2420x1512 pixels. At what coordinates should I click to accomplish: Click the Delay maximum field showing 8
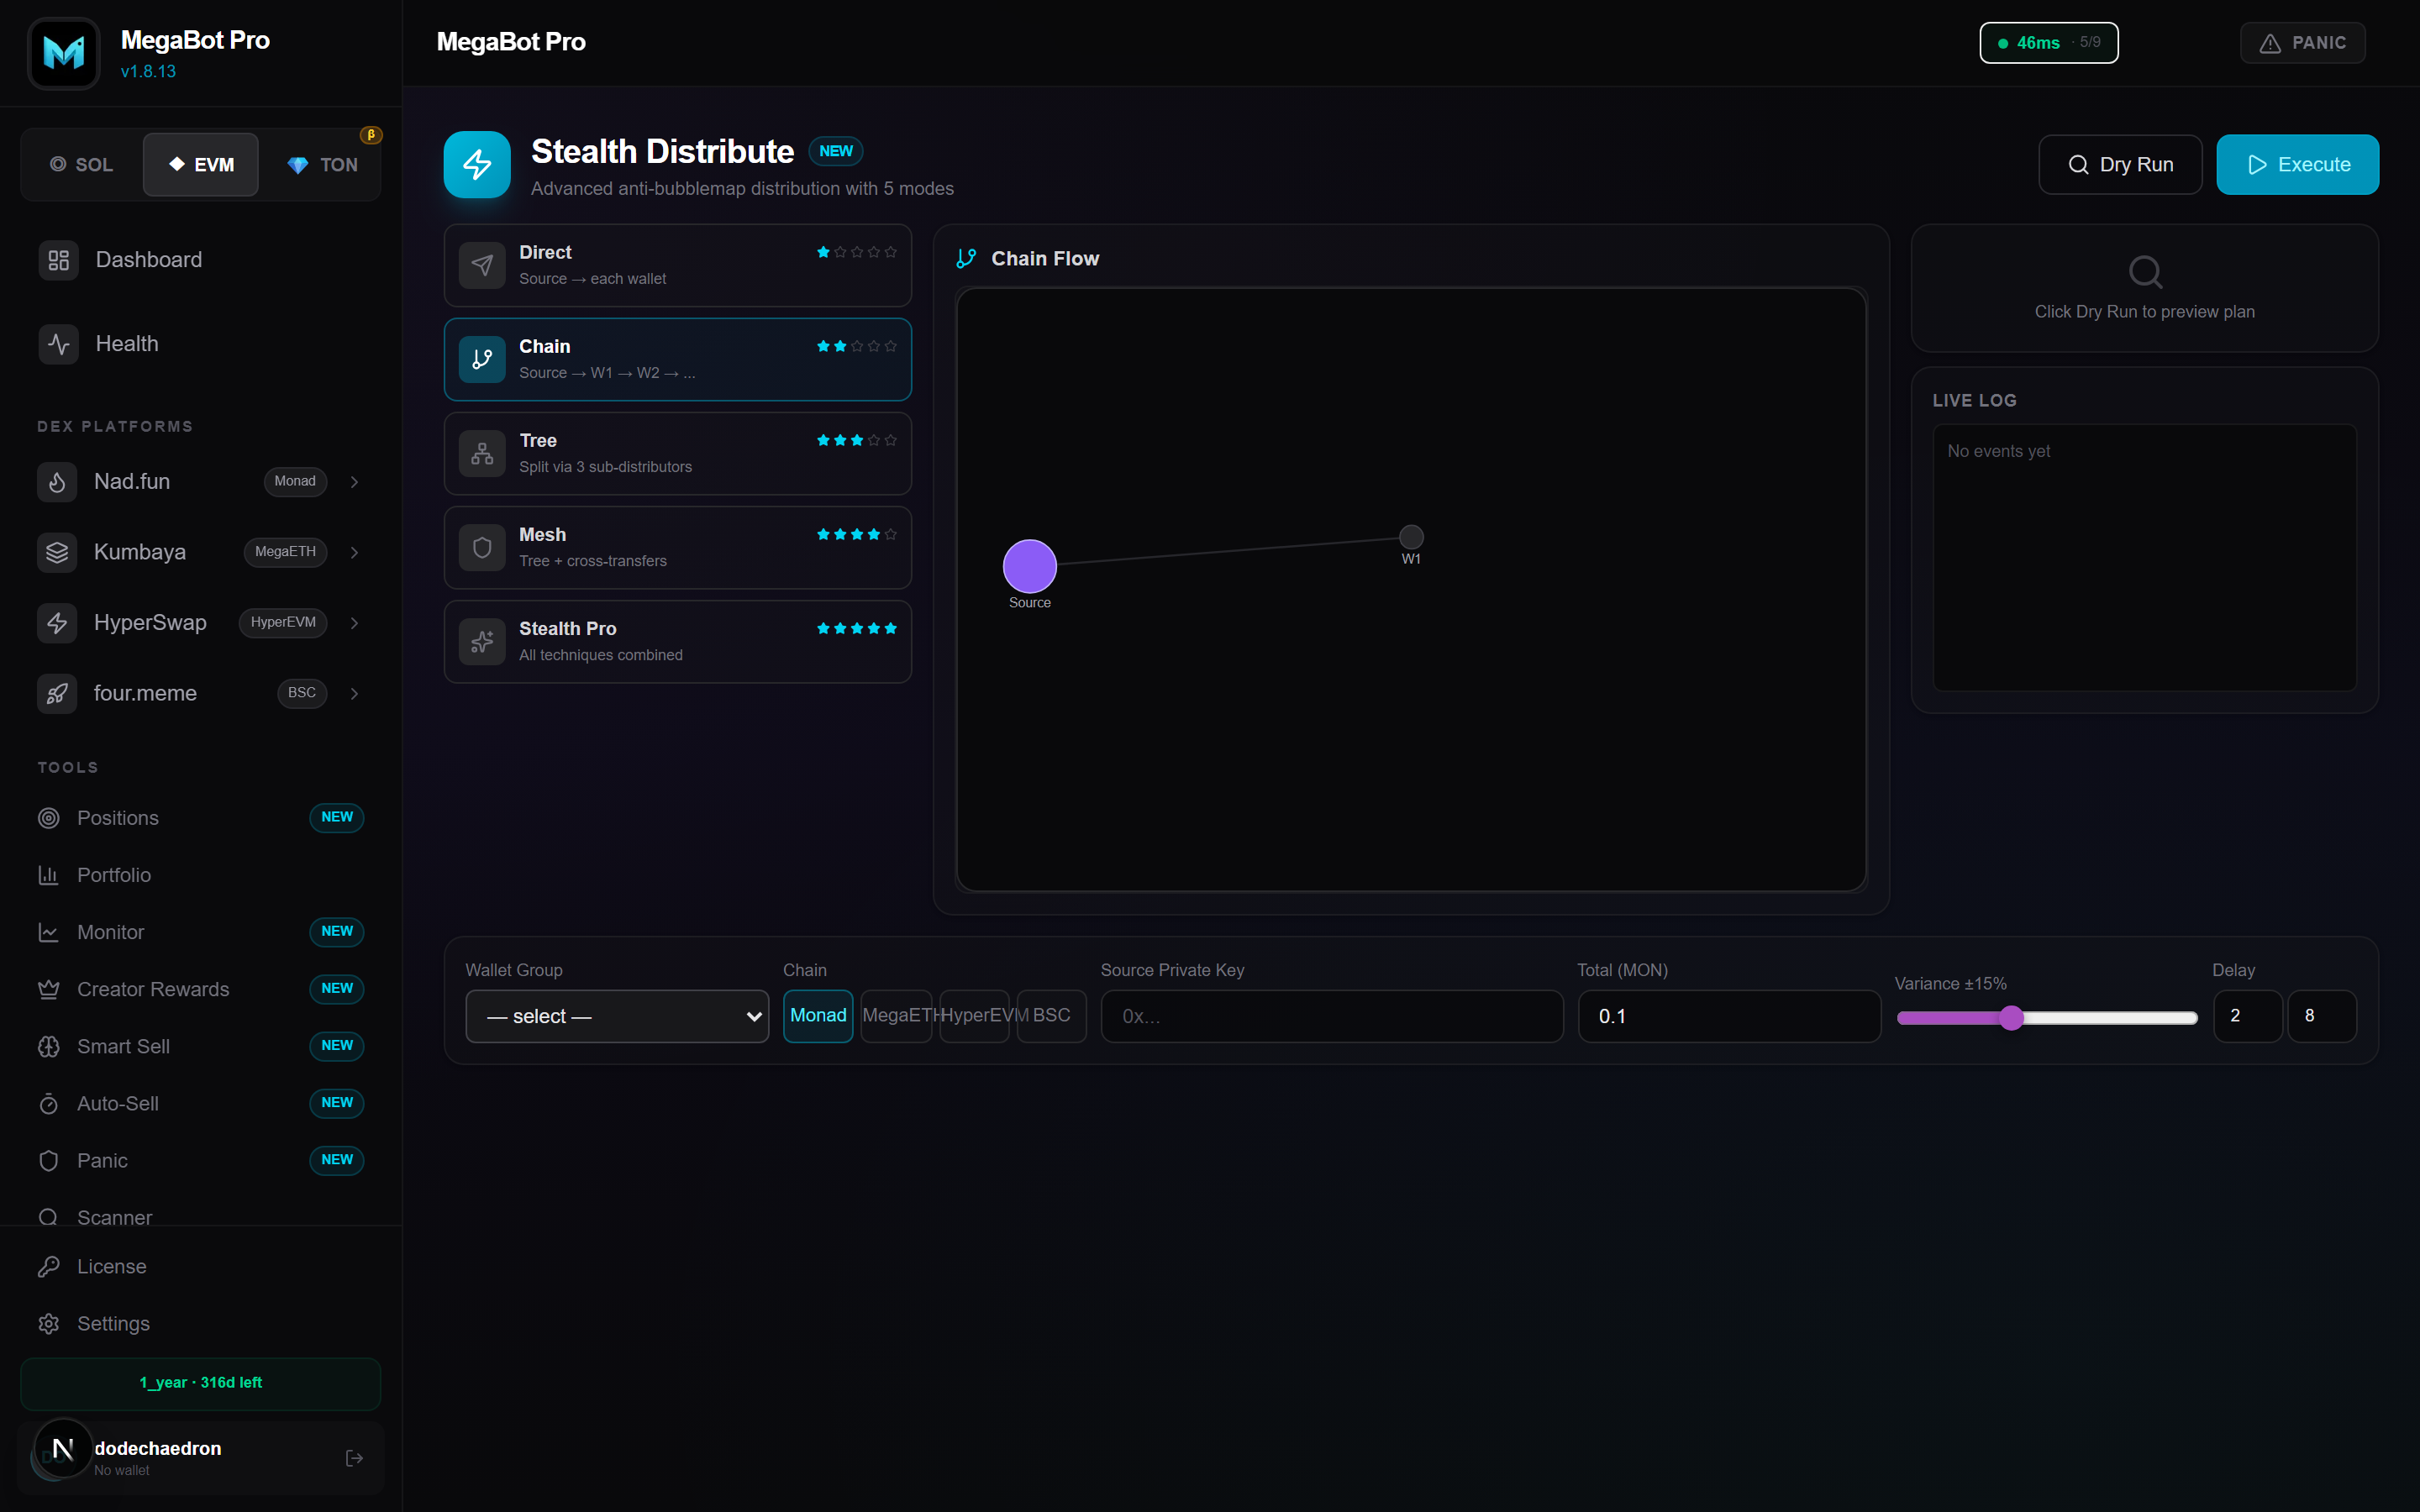click(2322, 1016)
